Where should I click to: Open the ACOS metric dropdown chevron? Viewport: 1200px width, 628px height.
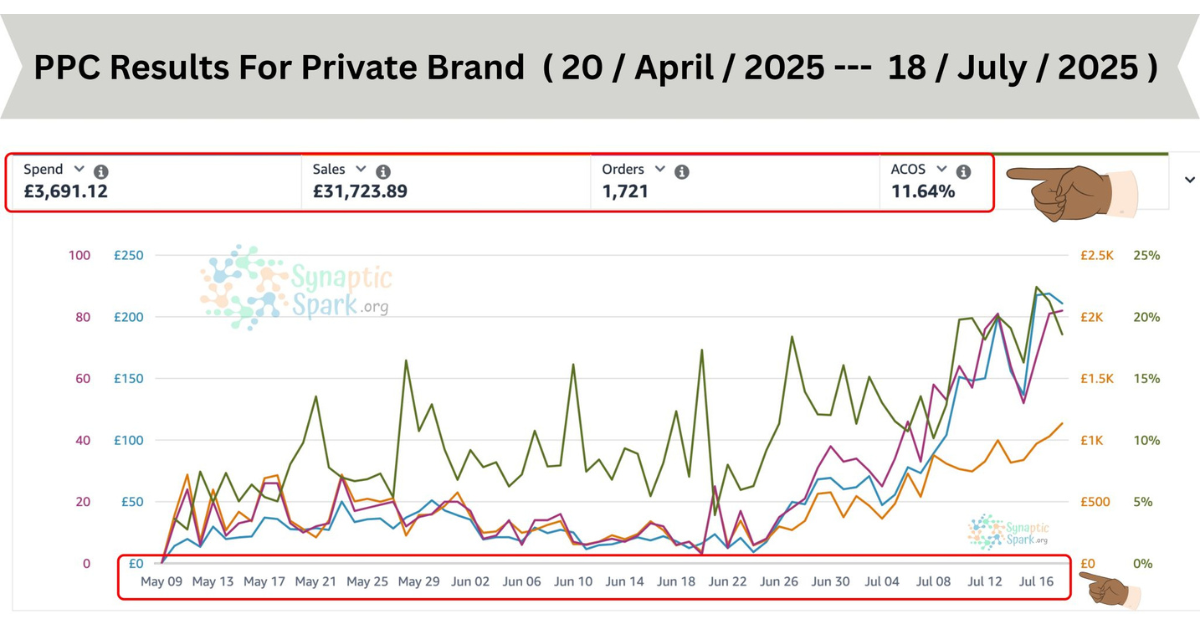click(x=941, y=170)
